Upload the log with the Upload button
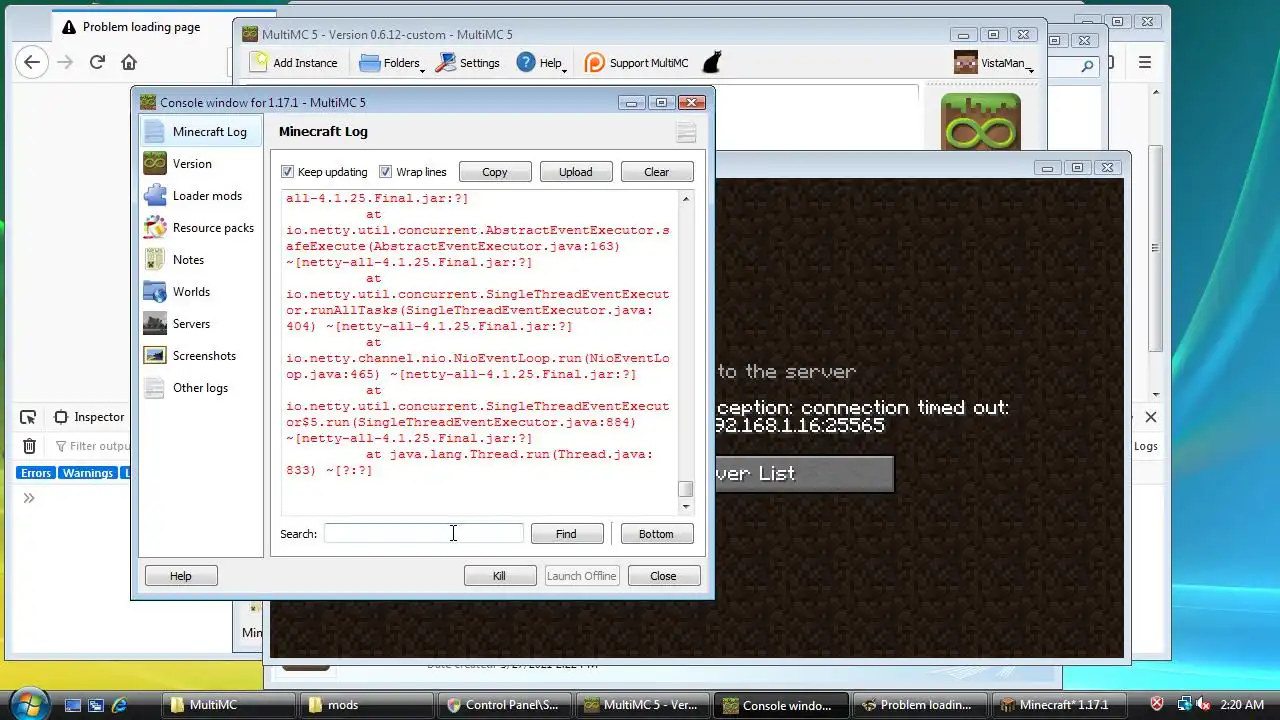Viewport: 1280px width, 720px height. coord(576,172)
